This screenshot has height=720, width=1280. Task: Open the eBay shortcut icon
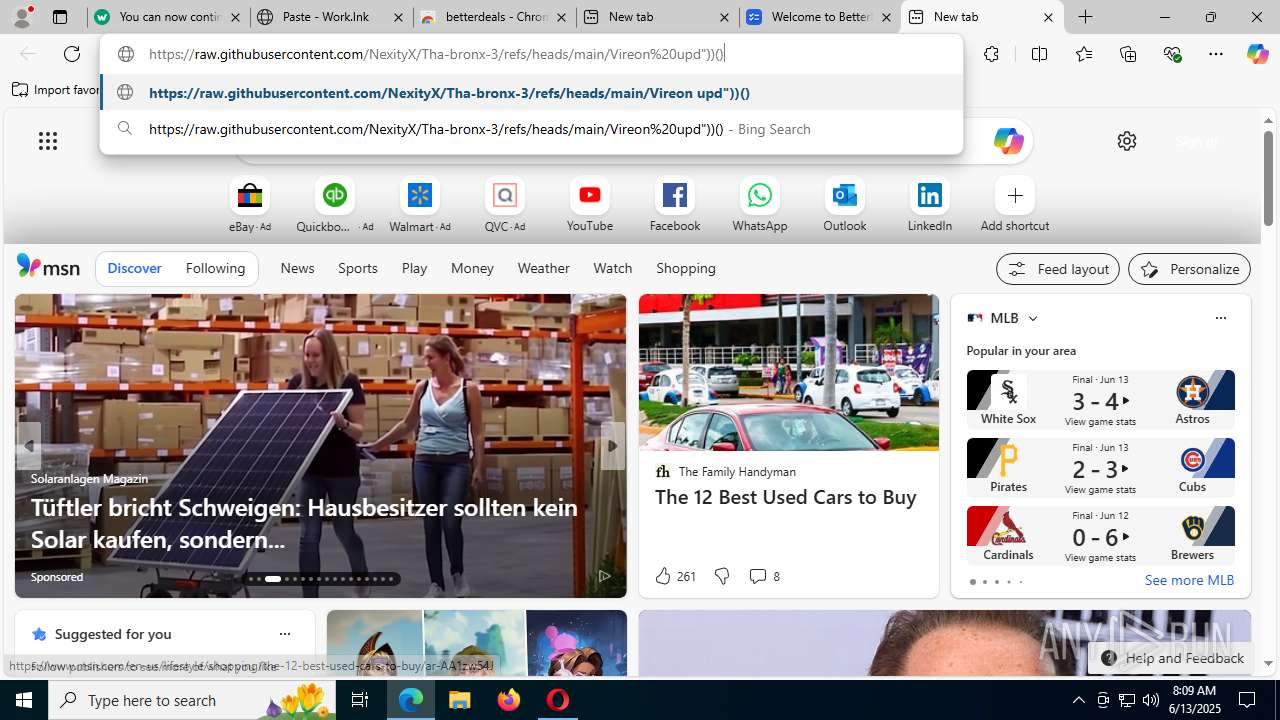tap(249, 195)
